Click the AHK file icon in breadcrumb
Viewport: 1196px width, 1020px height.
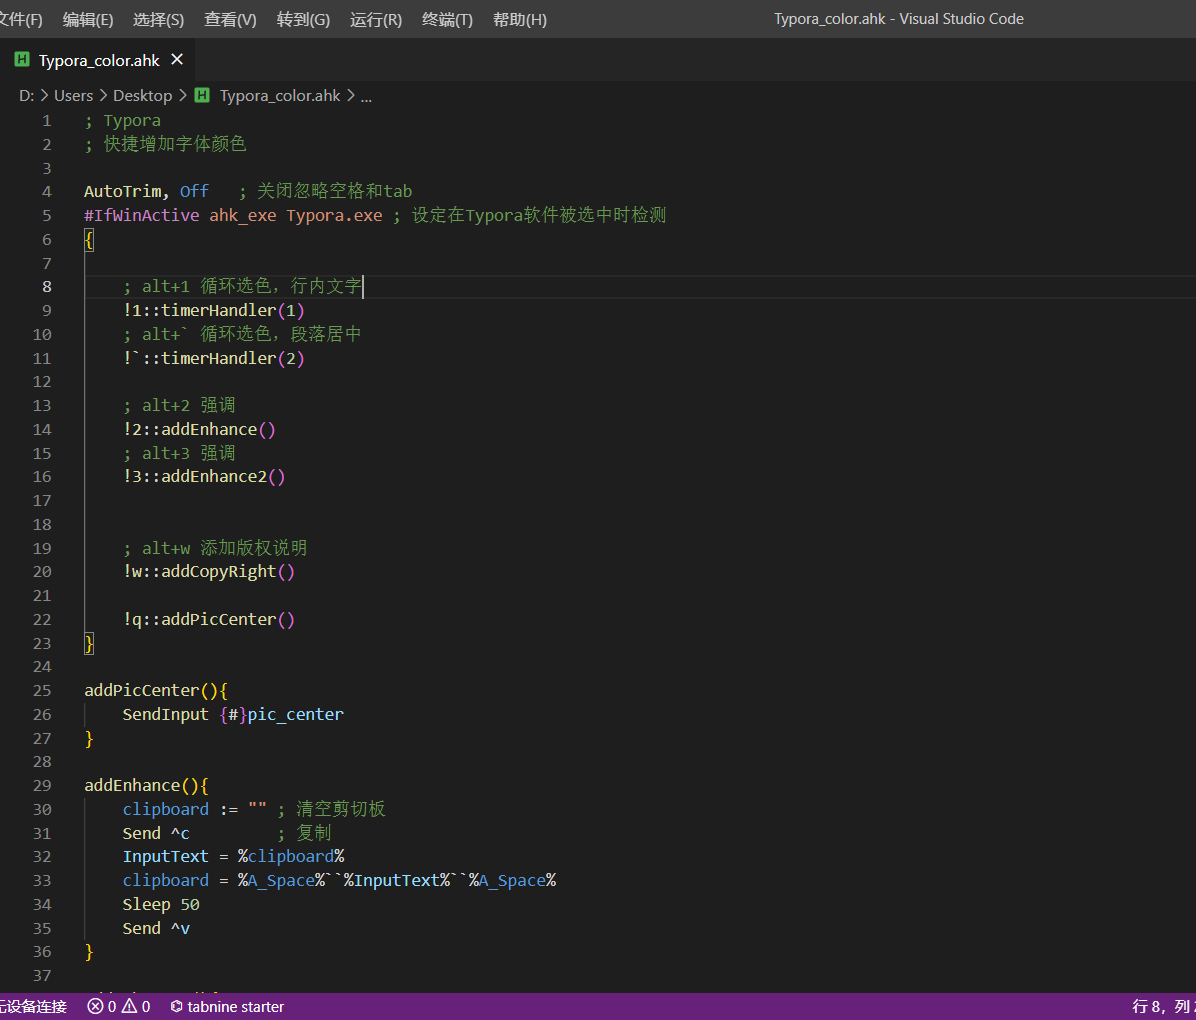[202, 95]
